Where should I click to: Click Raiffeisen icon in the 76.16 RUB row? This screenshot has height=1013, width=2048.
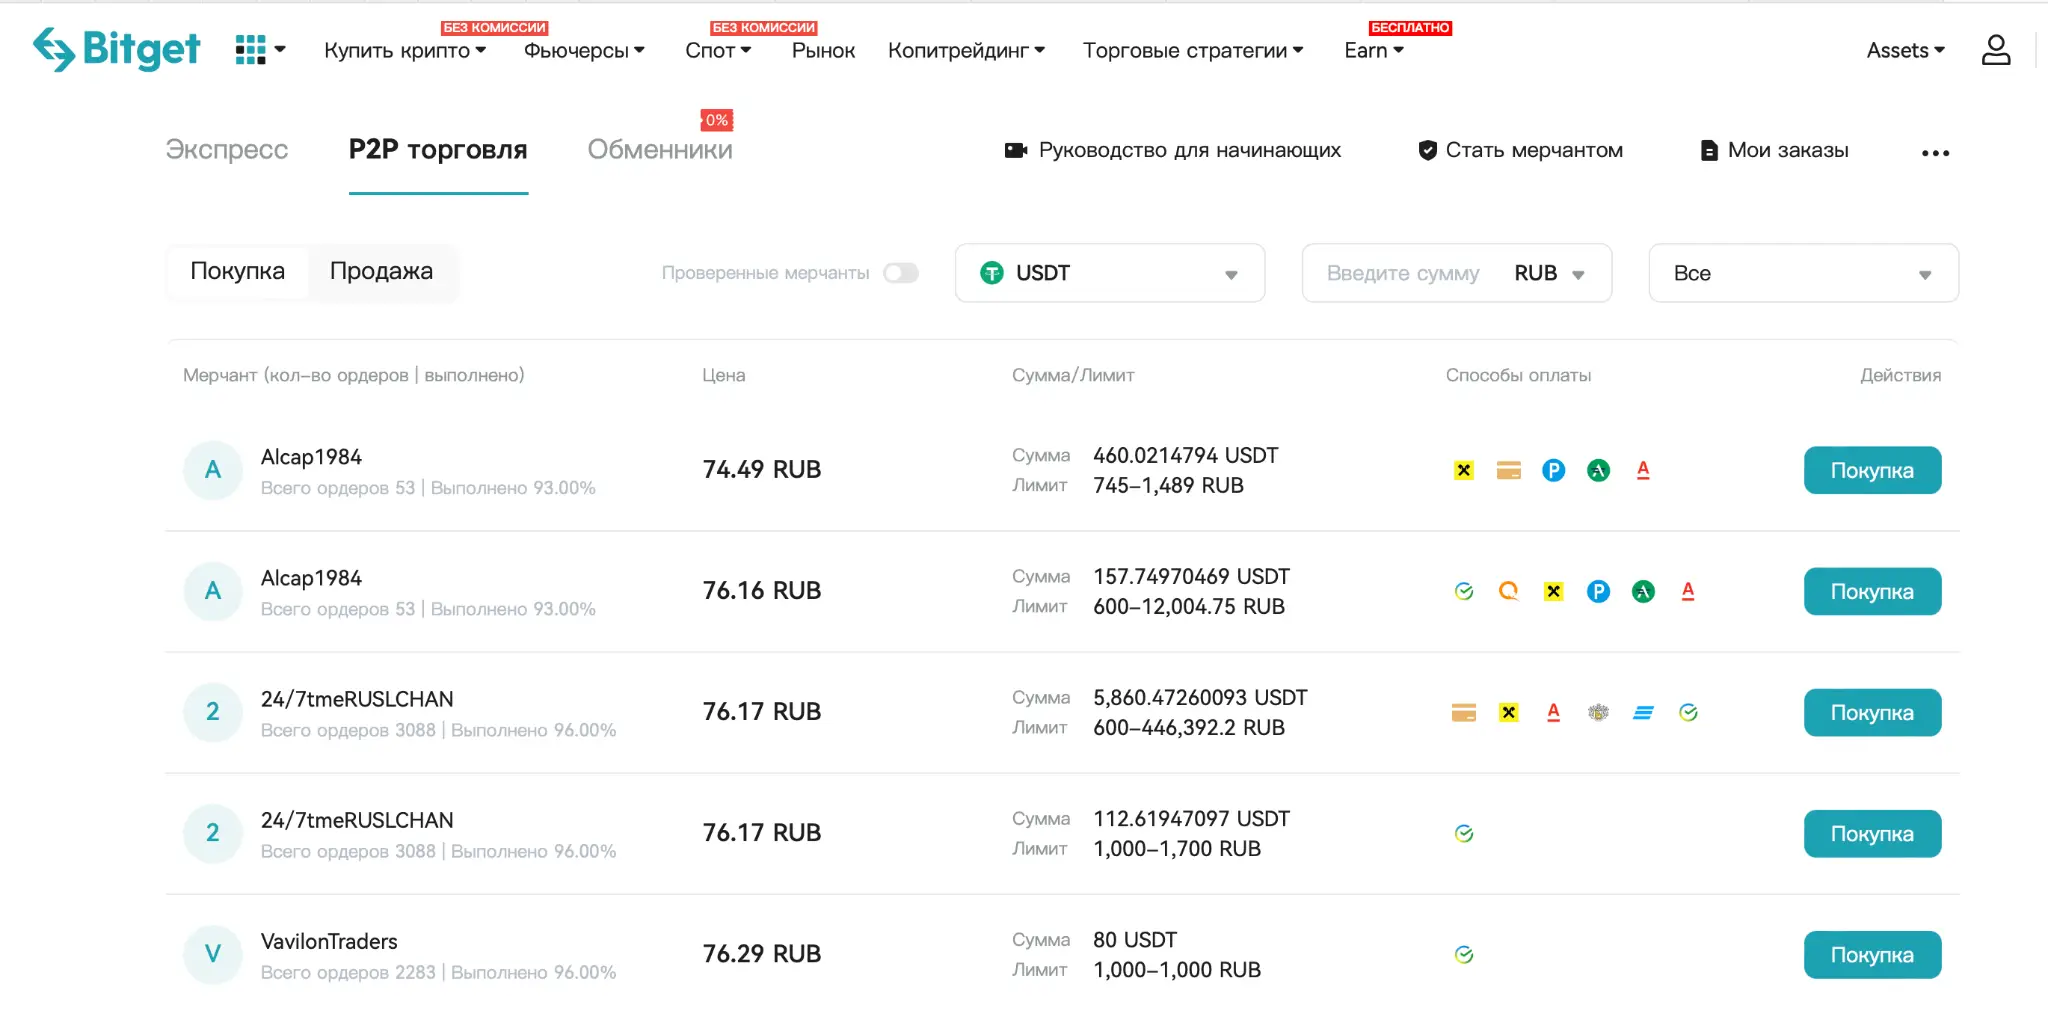(x=1553, y=591)
